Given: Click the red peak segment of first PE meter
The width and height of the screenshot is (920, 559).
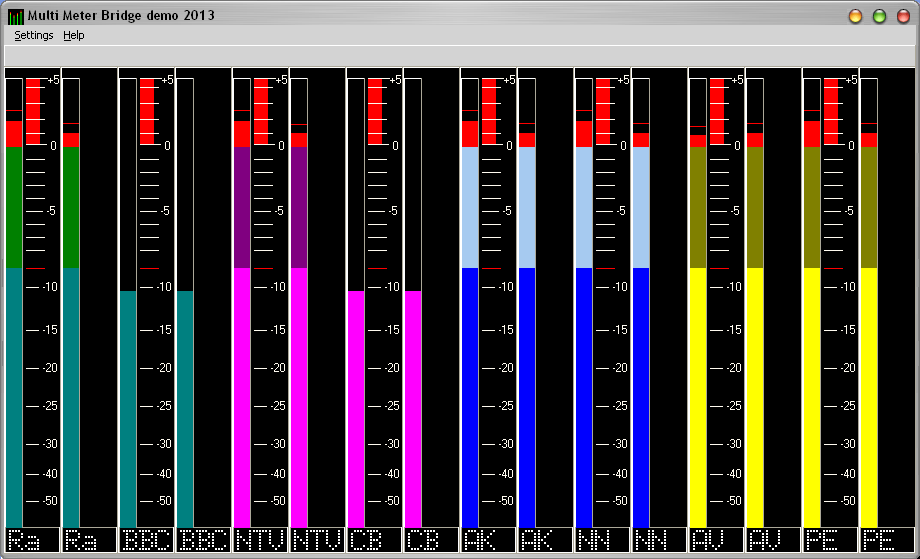Looking at the screenshot, I should 811,134.
